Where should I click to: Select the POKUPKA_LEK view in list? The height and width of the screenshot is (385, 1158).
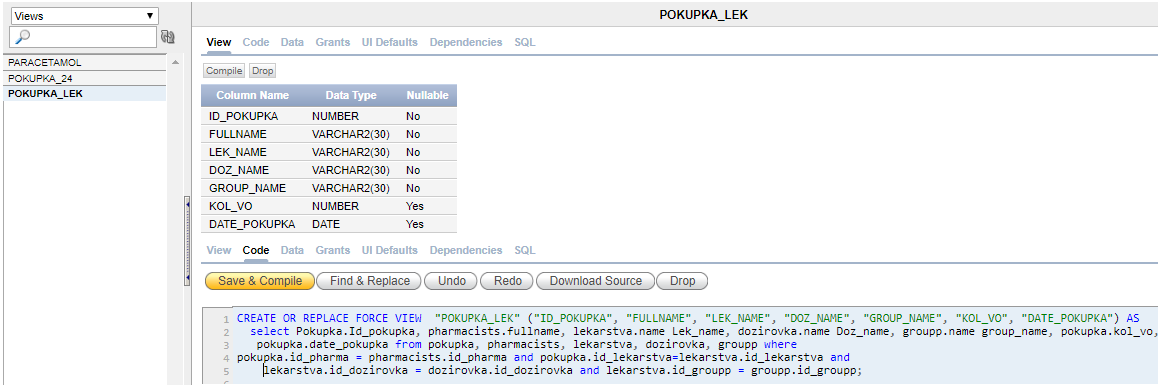tap(85, 94)
